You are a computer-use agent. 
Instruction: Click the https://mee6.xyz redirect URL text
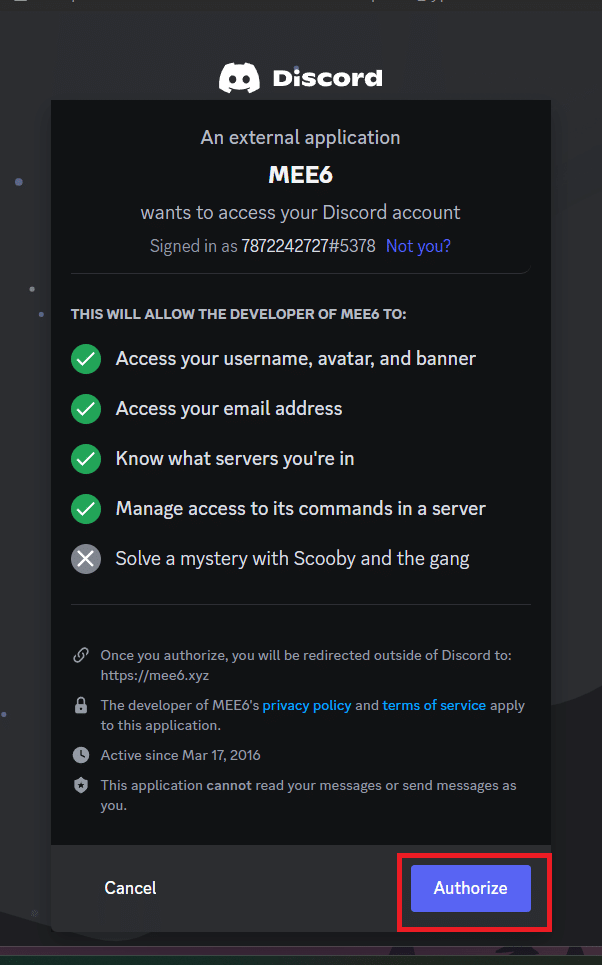(x=155, y=675)
